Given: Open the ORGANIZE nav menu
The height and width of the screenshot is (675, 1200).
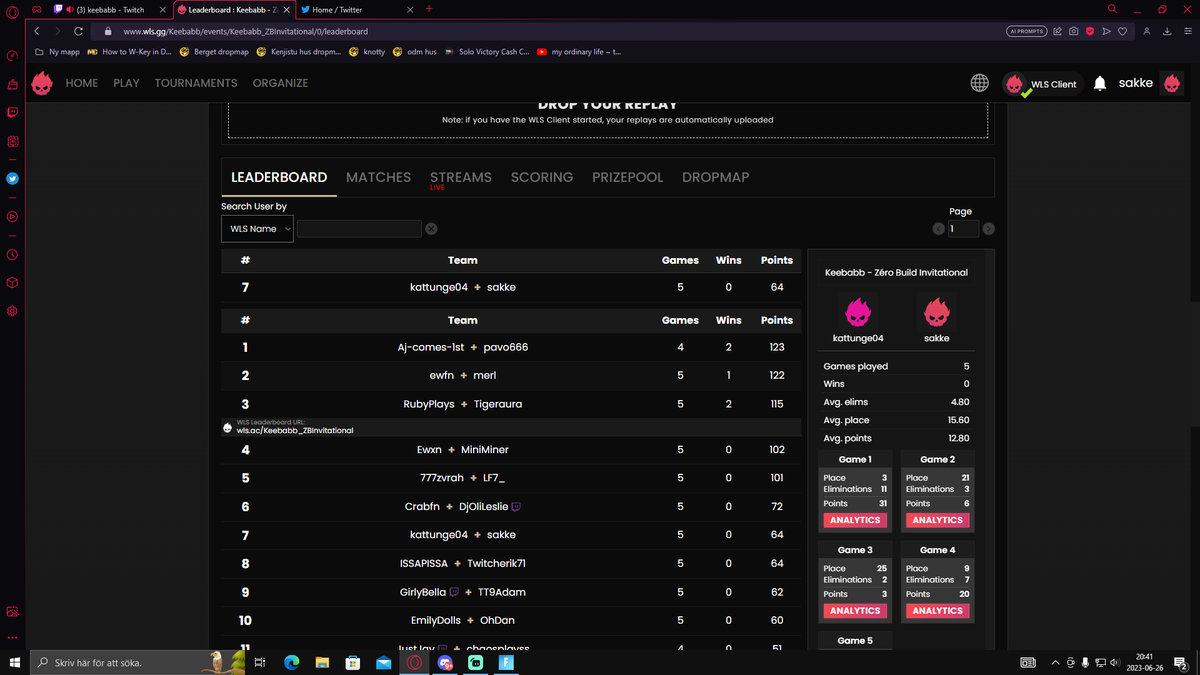Looking at the screenshot, I should pyautogui.click(x=280, y=83).
